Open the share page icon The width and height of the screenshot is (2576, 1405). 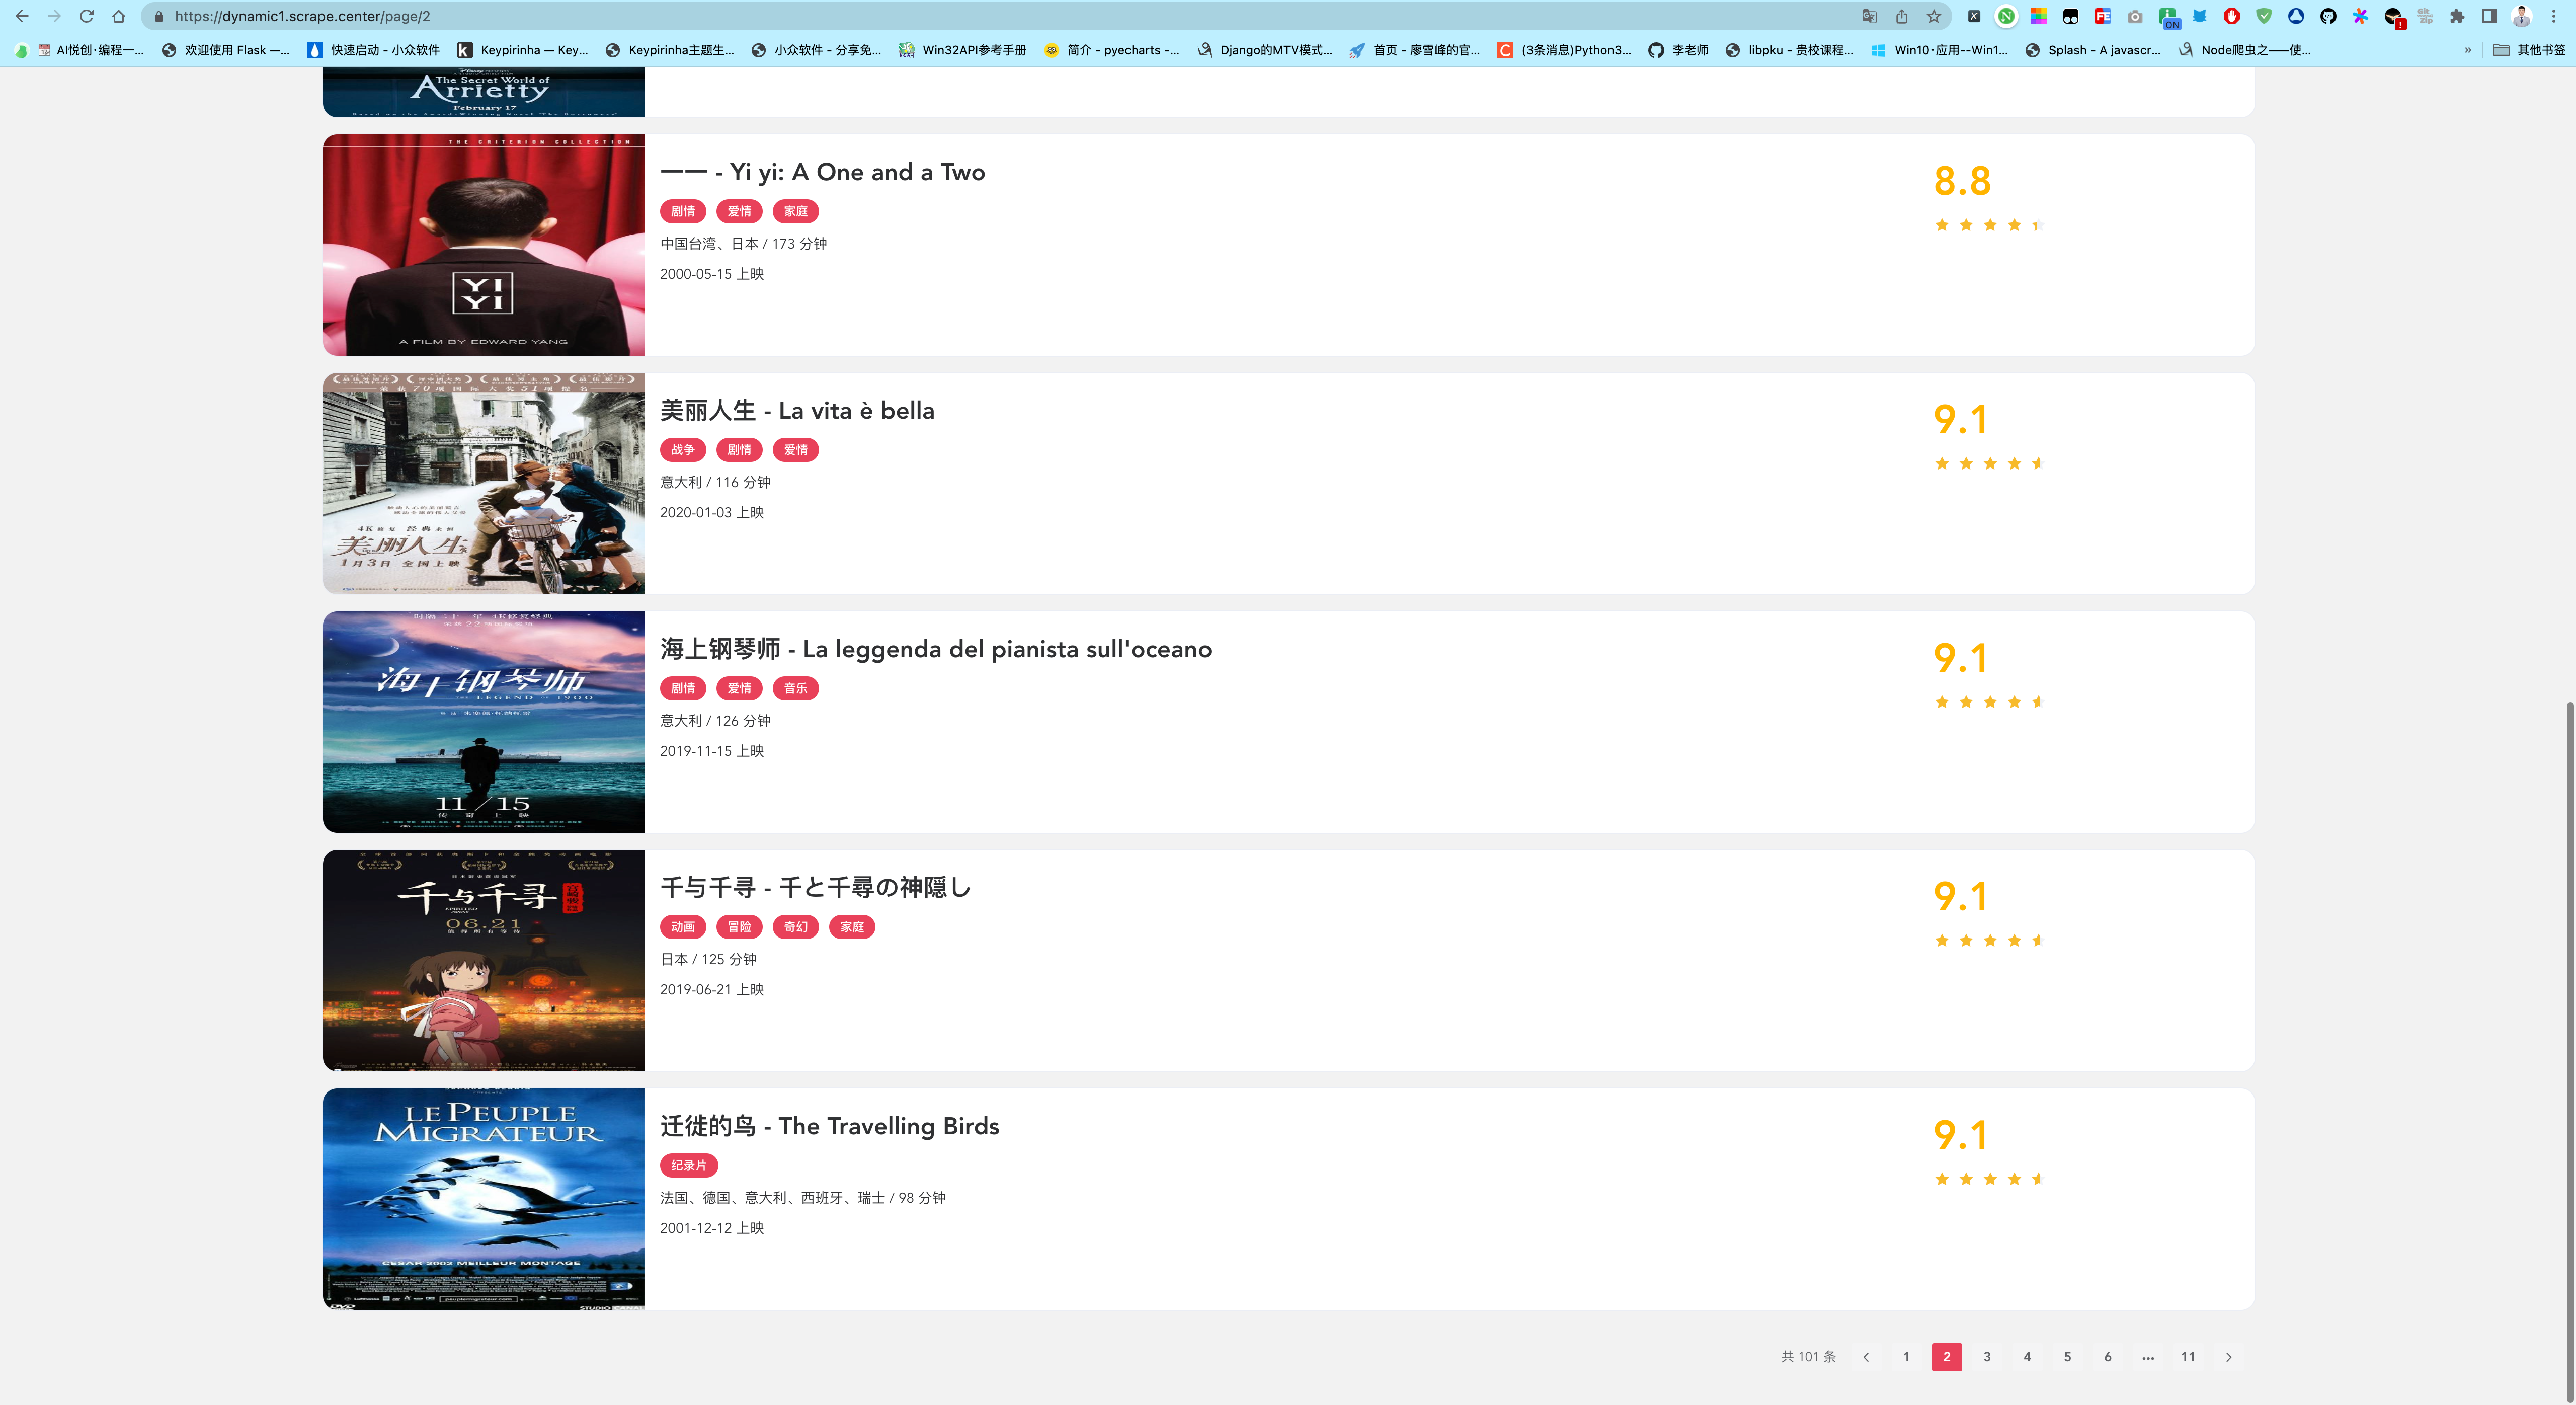tap(1902, 16)
